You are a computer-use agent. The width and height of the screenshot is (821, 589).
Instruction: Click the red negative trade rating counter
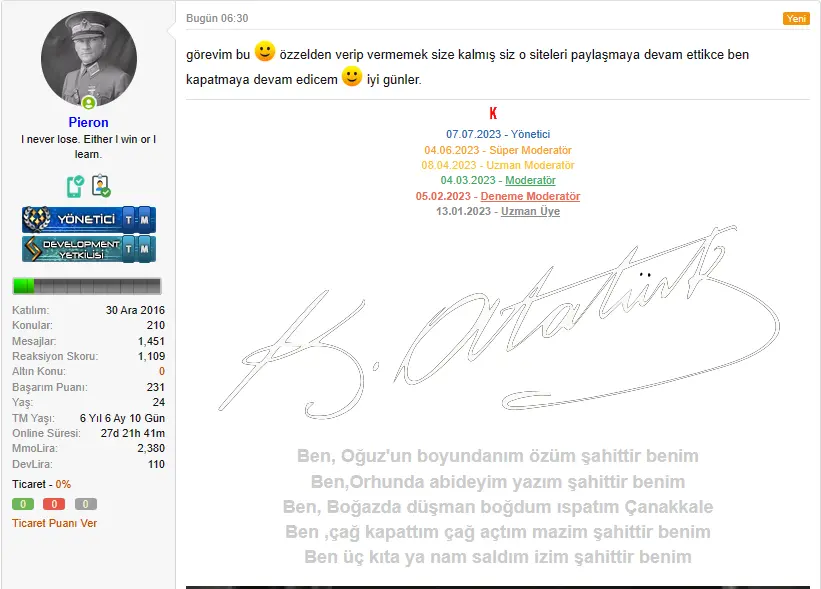pos(54,504)
